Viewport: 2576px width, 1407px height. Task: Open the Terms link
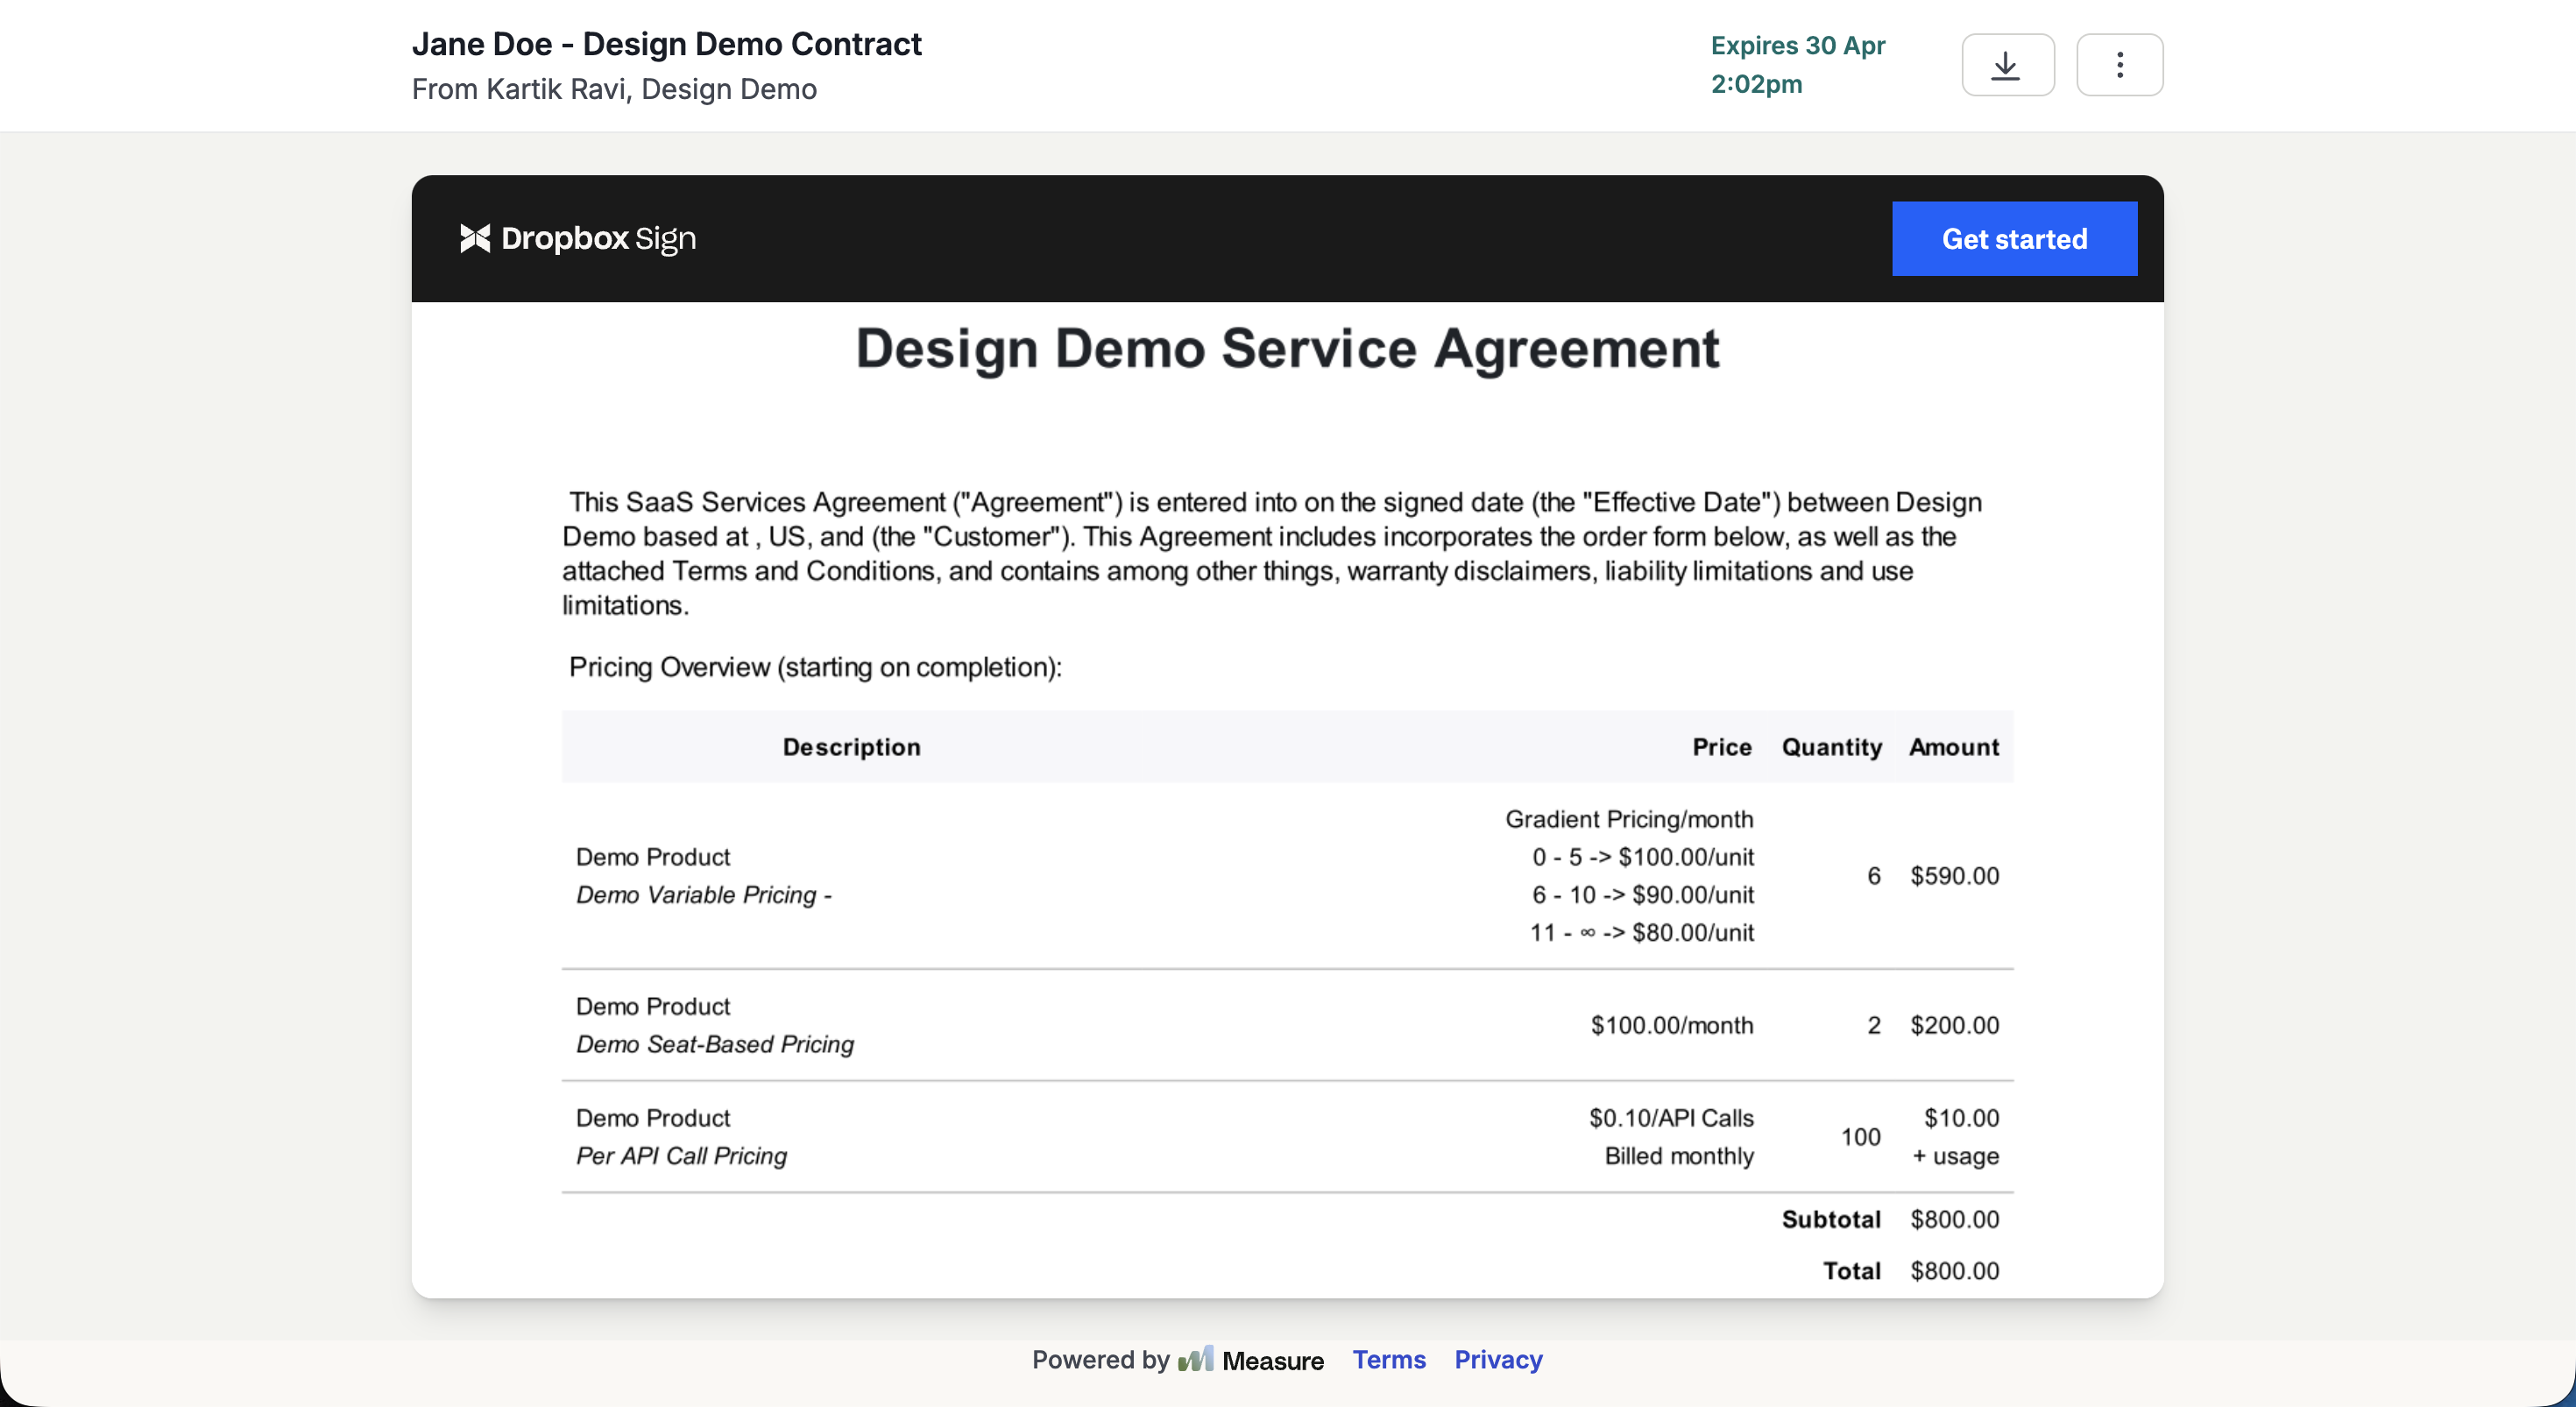1389,1360
